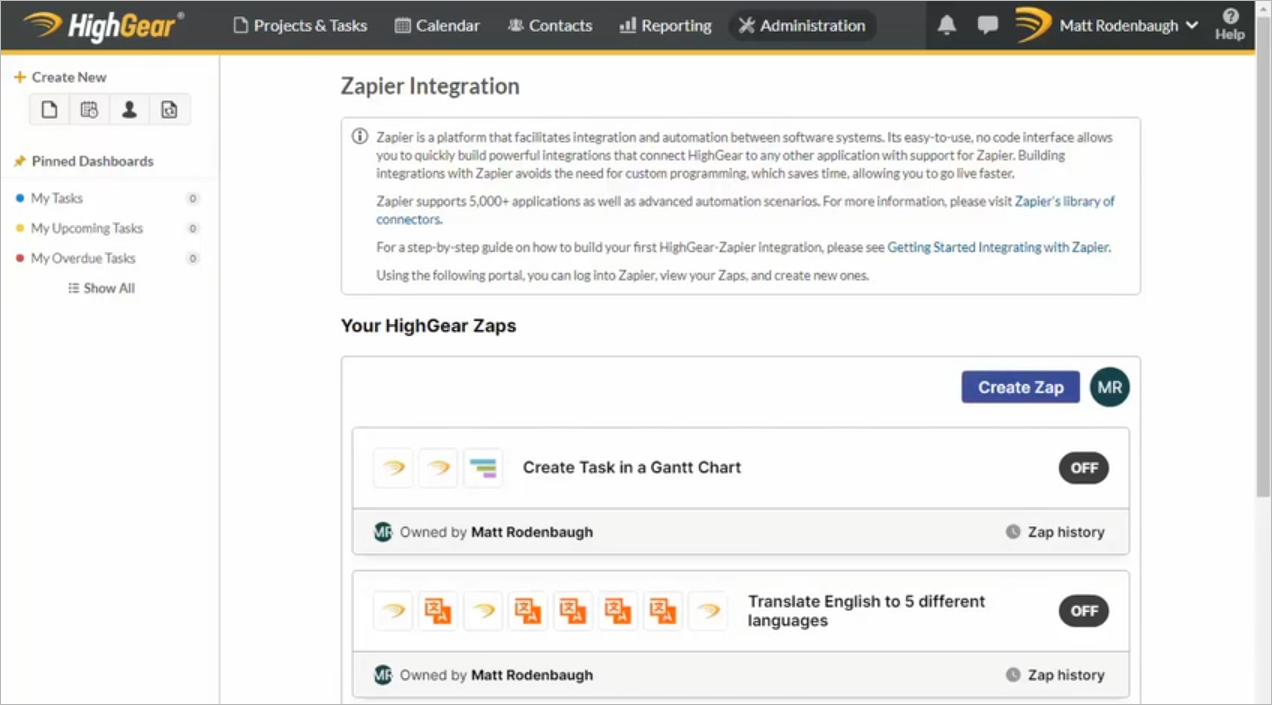Image resolution: width=1272 pixels, height=705 pixels.
Task: Open Help from the top bar
Action: pyautogui.click(x=1230, y=25)
